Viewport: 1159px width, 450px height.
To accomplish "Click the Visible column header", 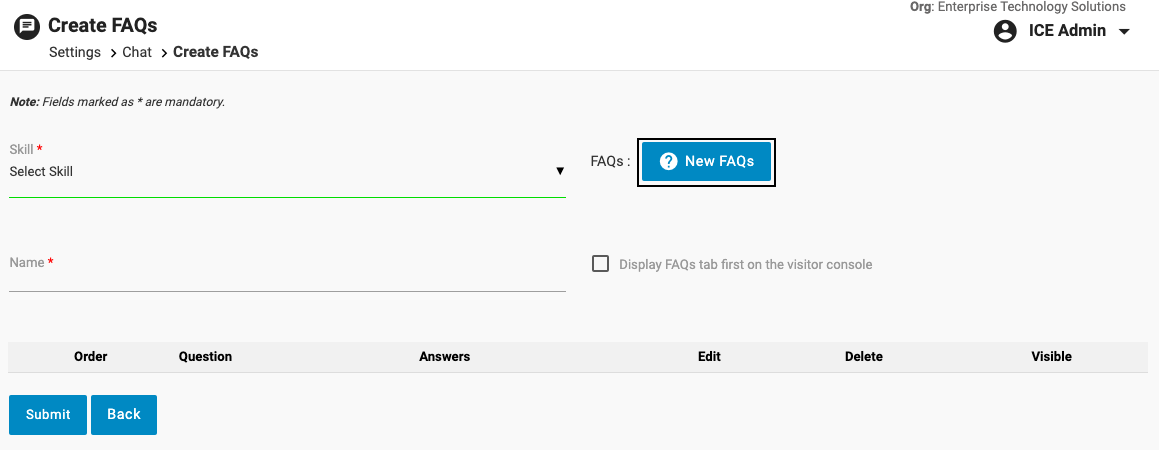I will click(x=1051, y=356).
